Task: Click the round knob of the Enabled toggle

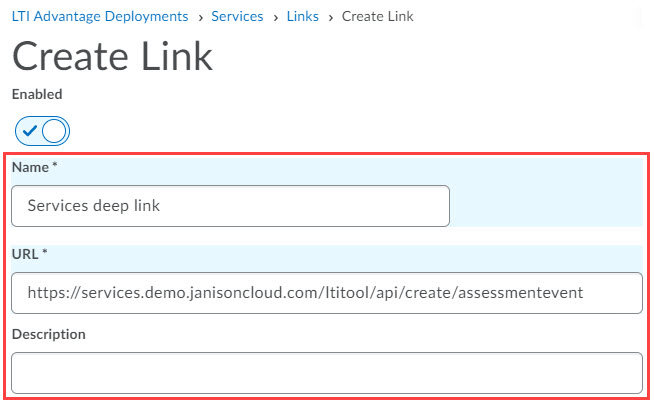Action: click(54, 131)
